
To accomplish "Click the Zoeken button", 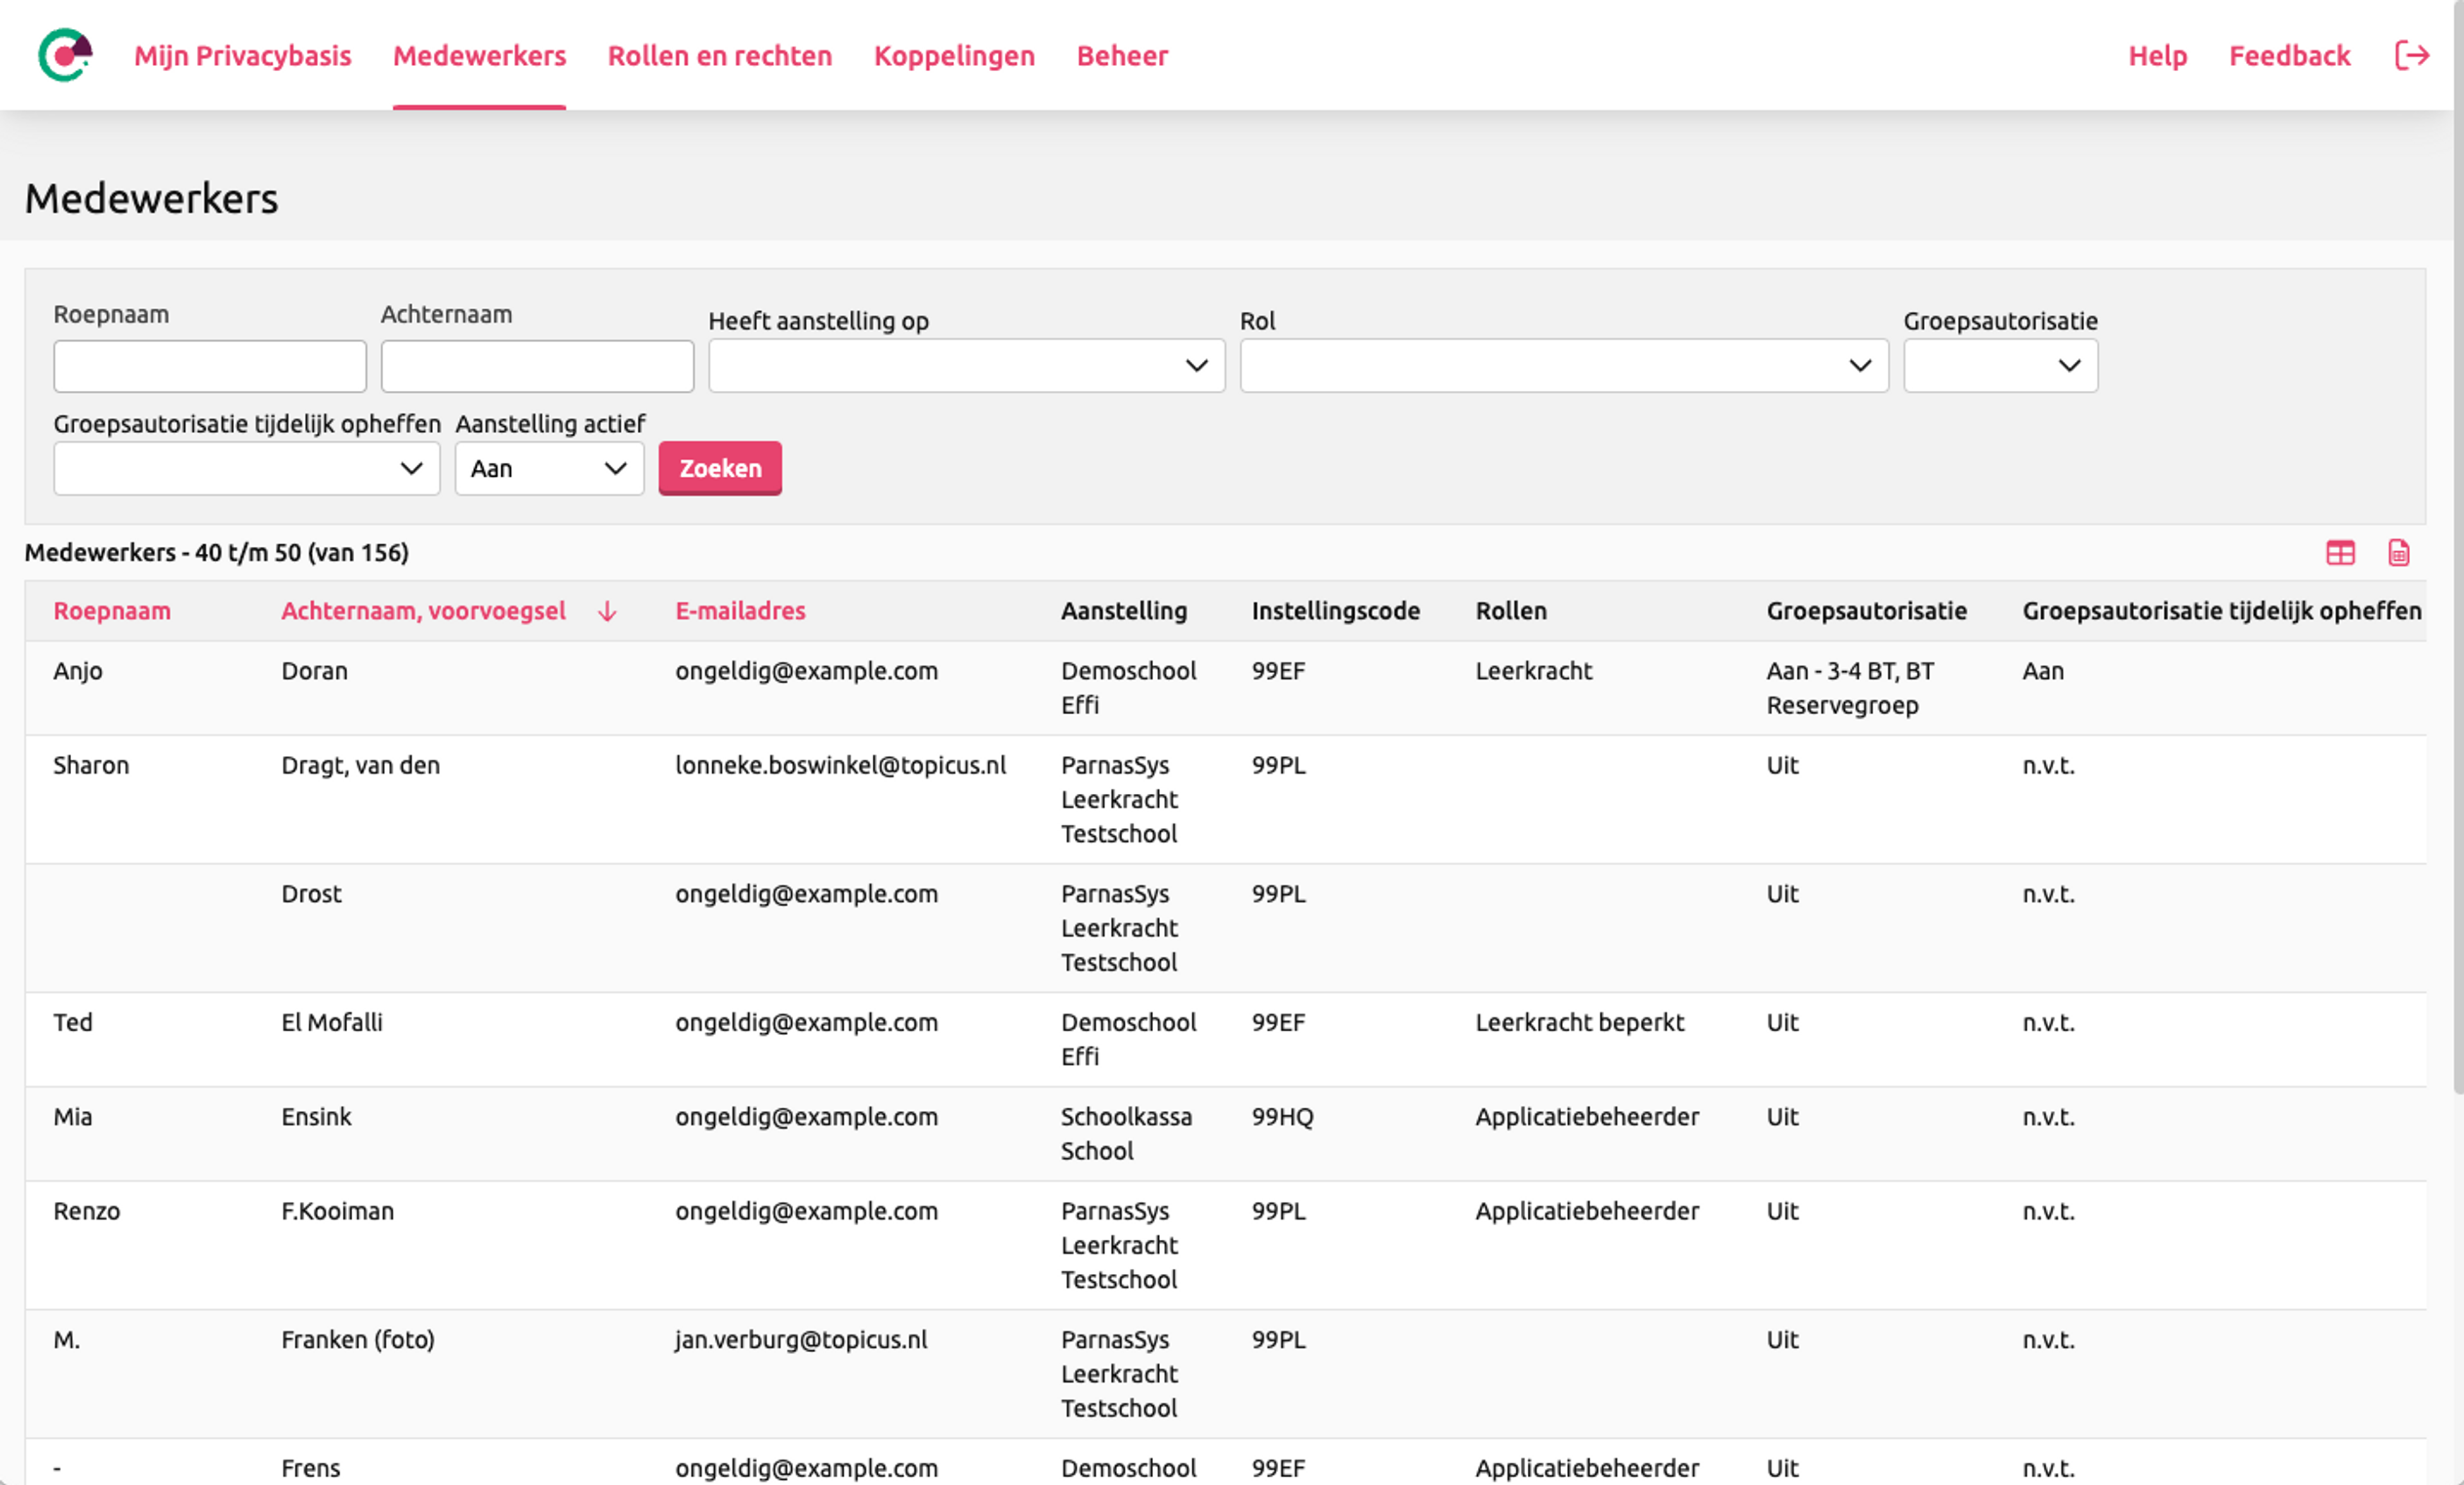I will coord(720,468).
